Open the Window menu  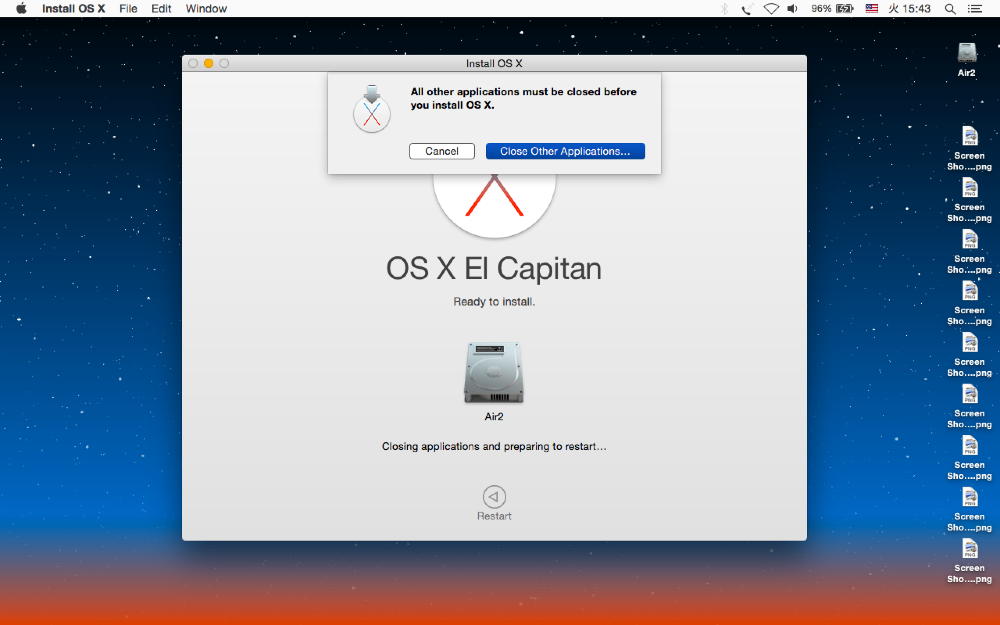(206, 8)
